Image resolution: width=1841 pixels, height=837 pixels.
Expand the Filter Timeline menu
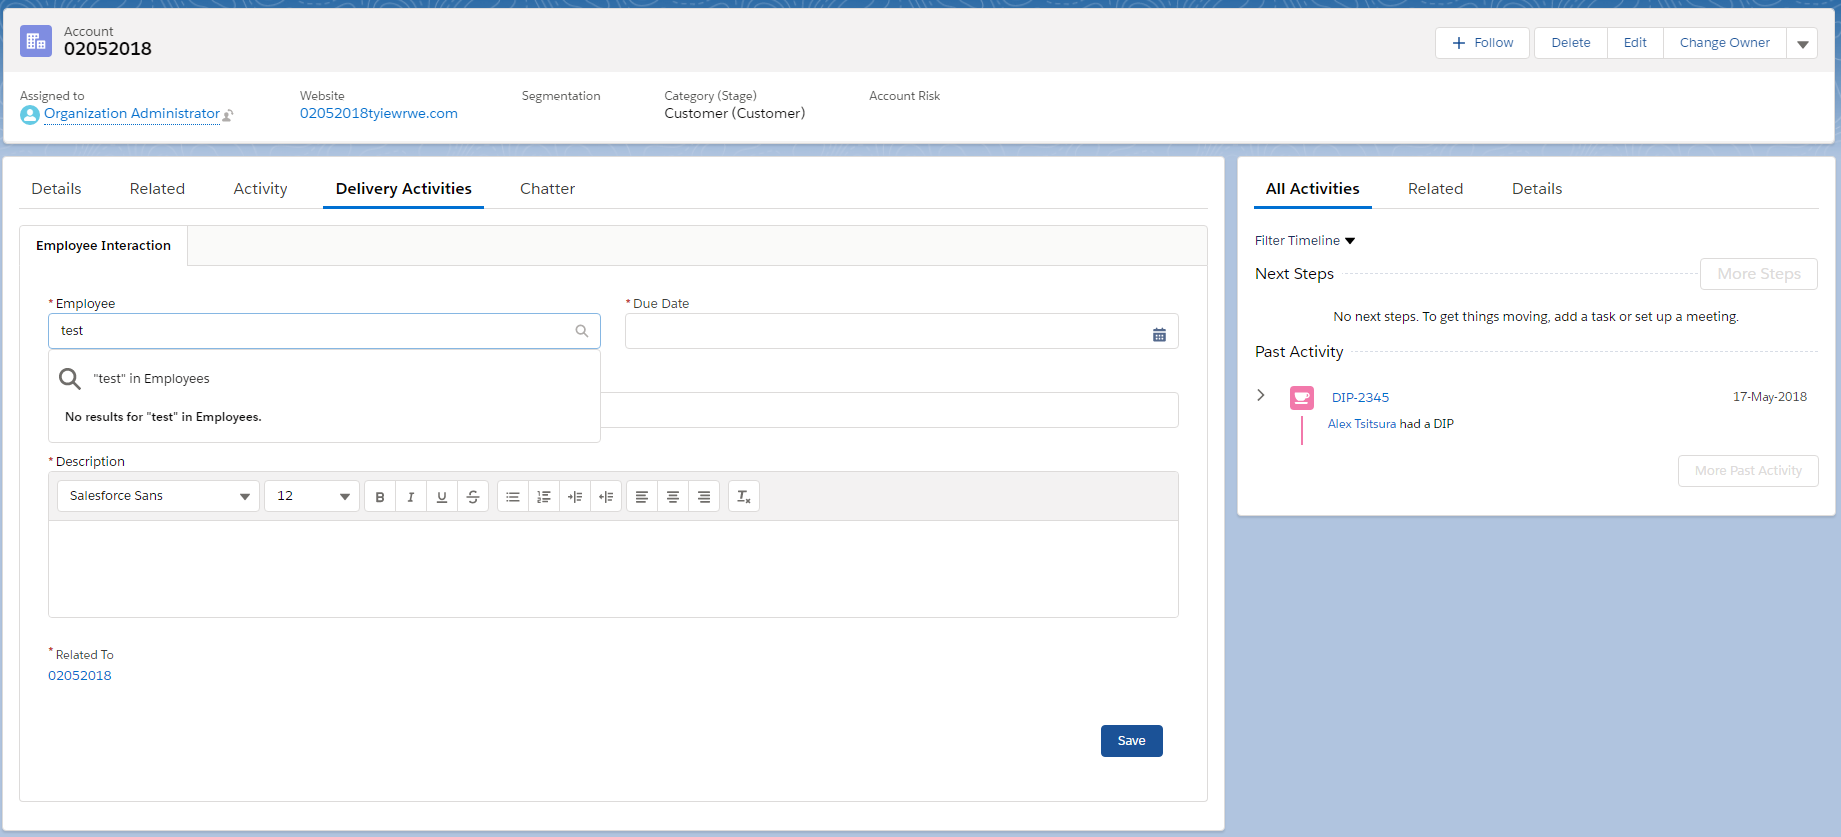tap(1305, 241)
